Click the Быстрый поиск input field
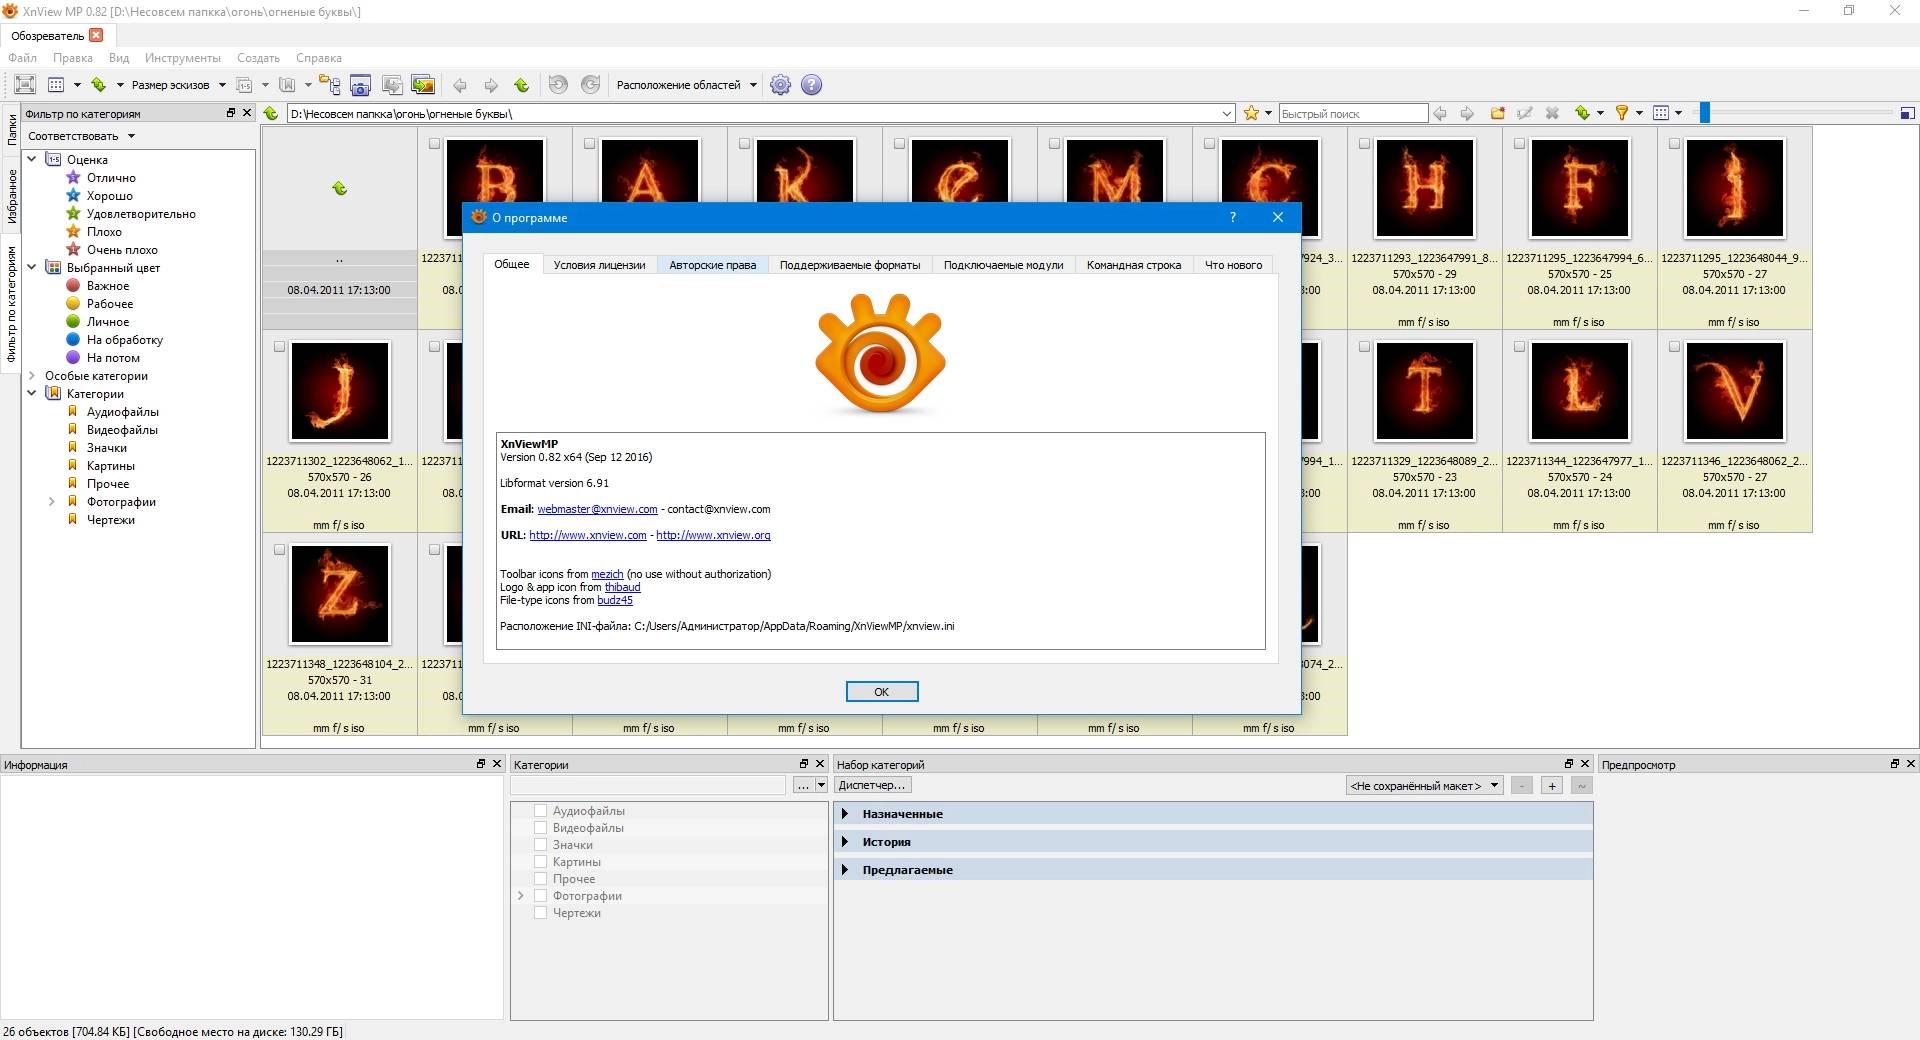The height and width of the screenshot is (1040, 1920). [1353, 113]
